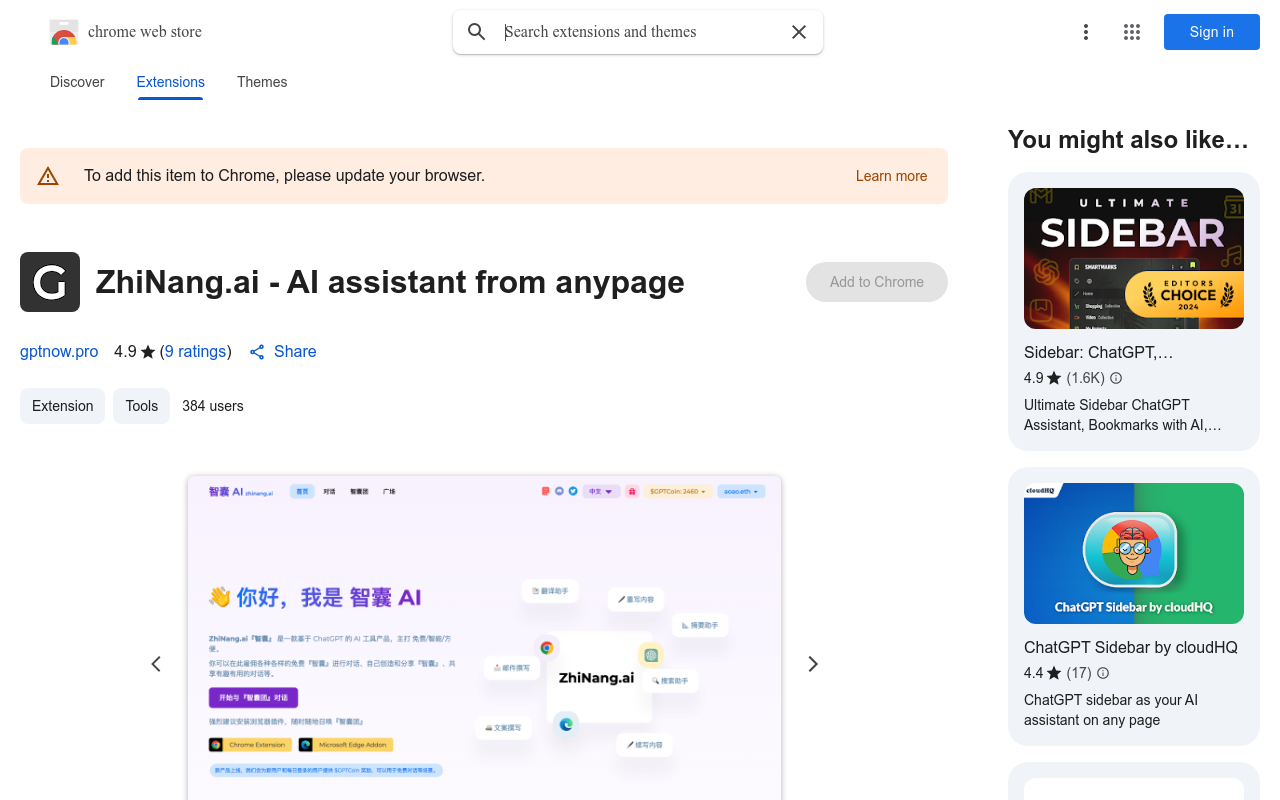1280x800 pixels.
Task: Click the warning triangle icon in banner
Action: [x=48, y=176]
